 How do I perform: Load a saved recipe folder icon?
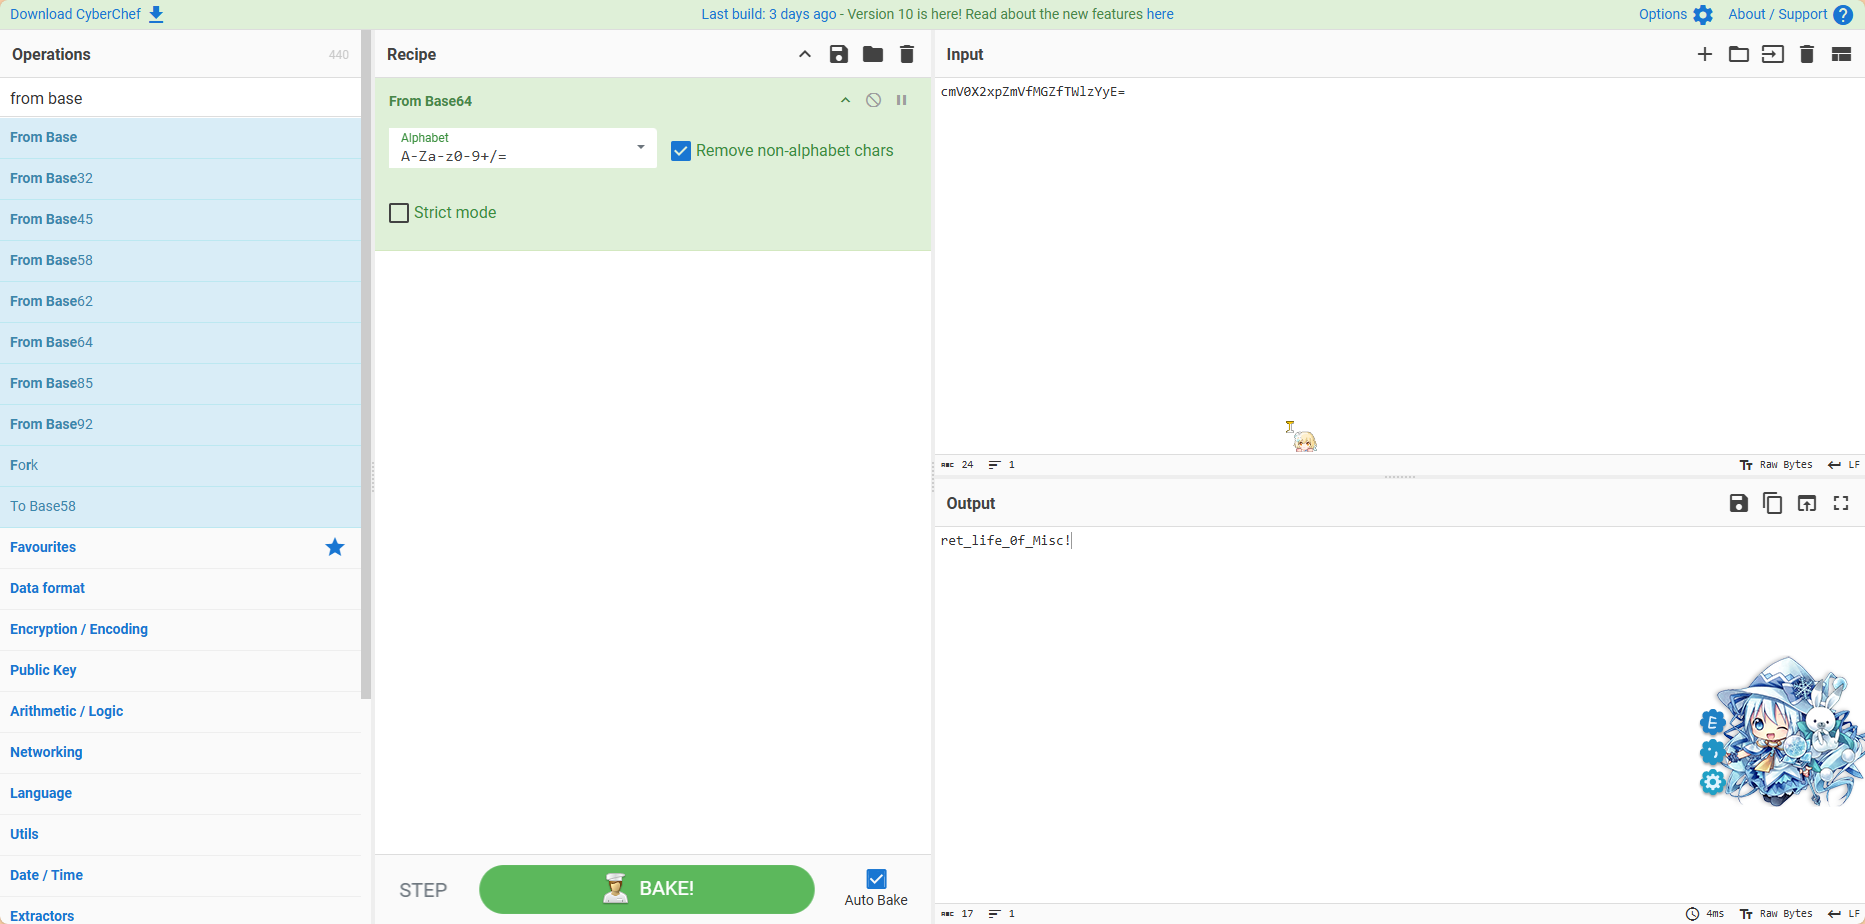(872, 54)
